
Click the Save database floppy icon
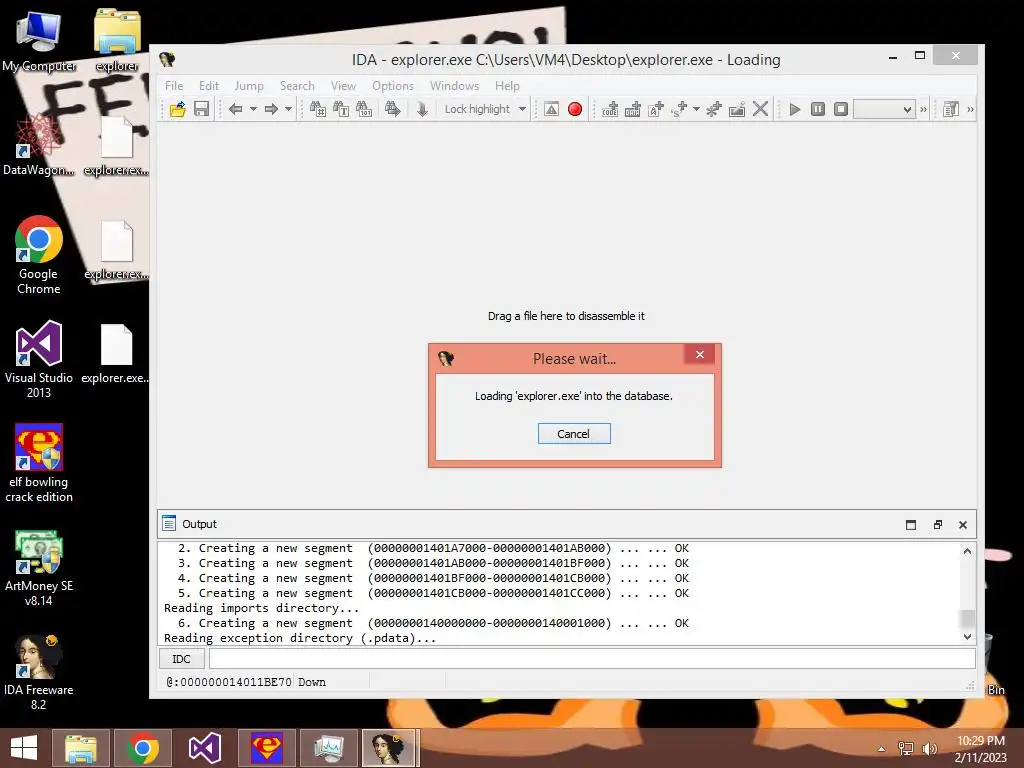[201, 109]
